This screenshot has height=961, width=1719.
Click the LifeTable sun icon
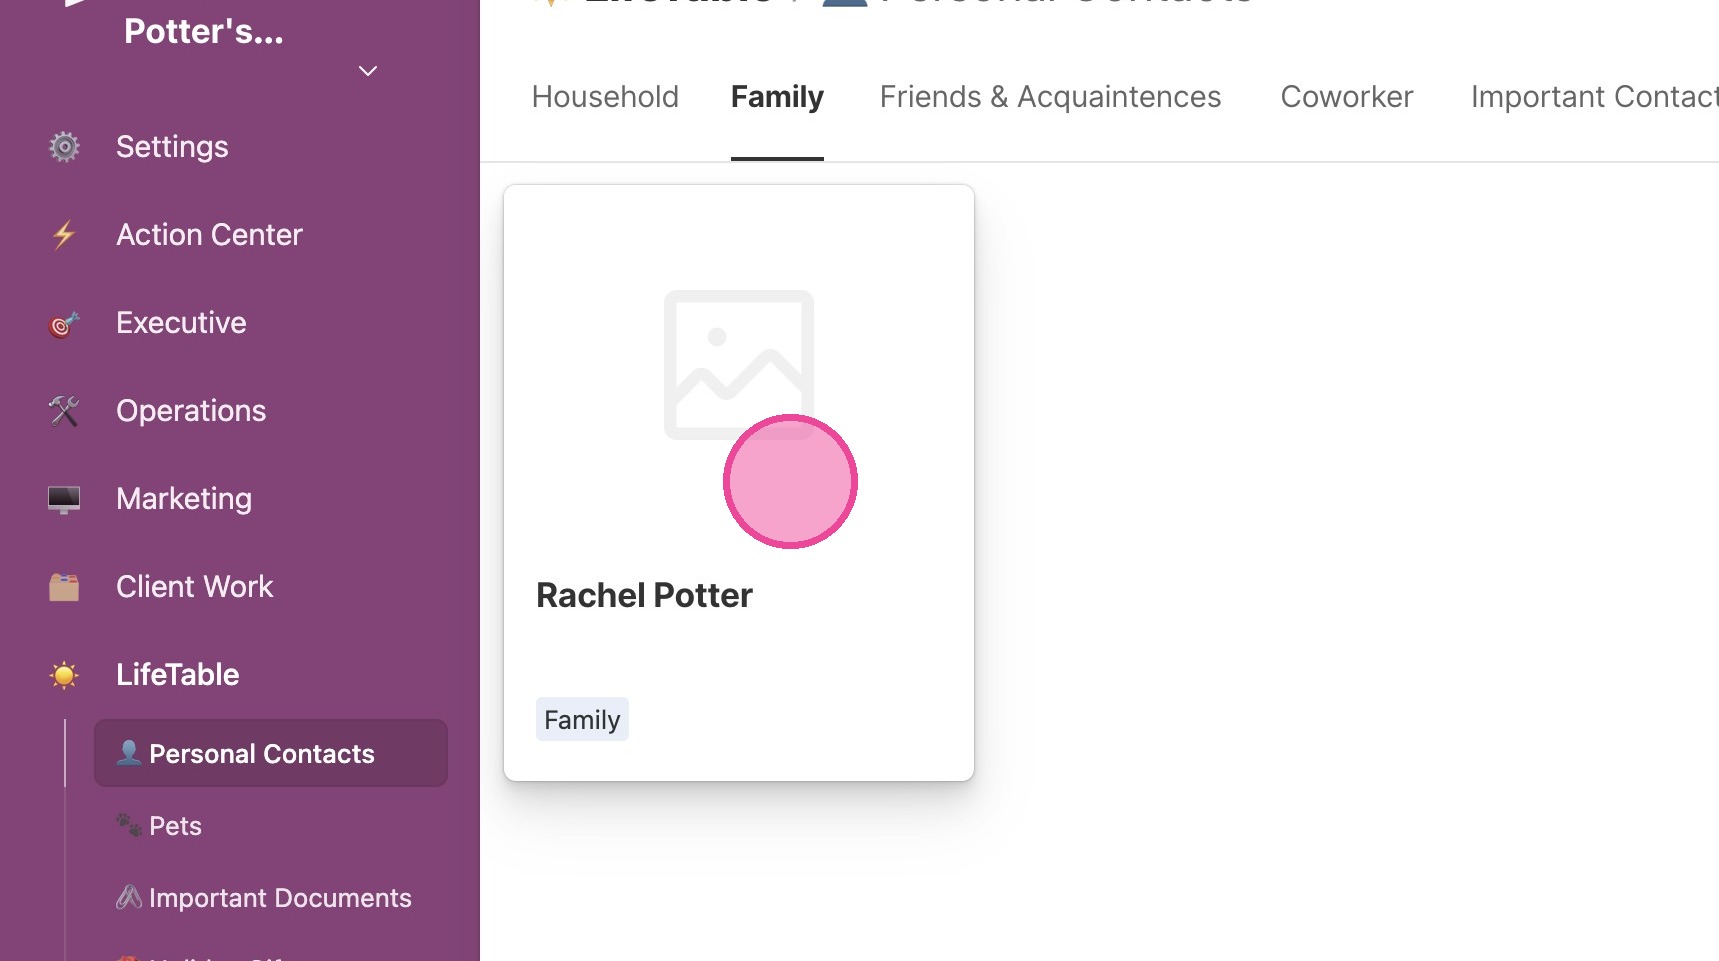point(64,675)
